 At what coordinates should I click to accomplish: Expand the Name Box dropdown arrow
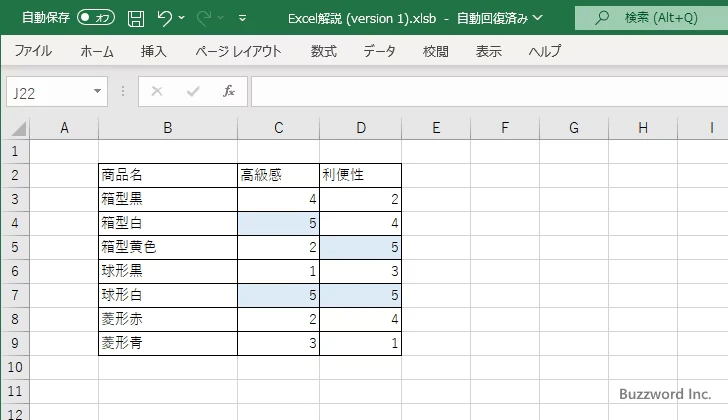coord(98,91)
